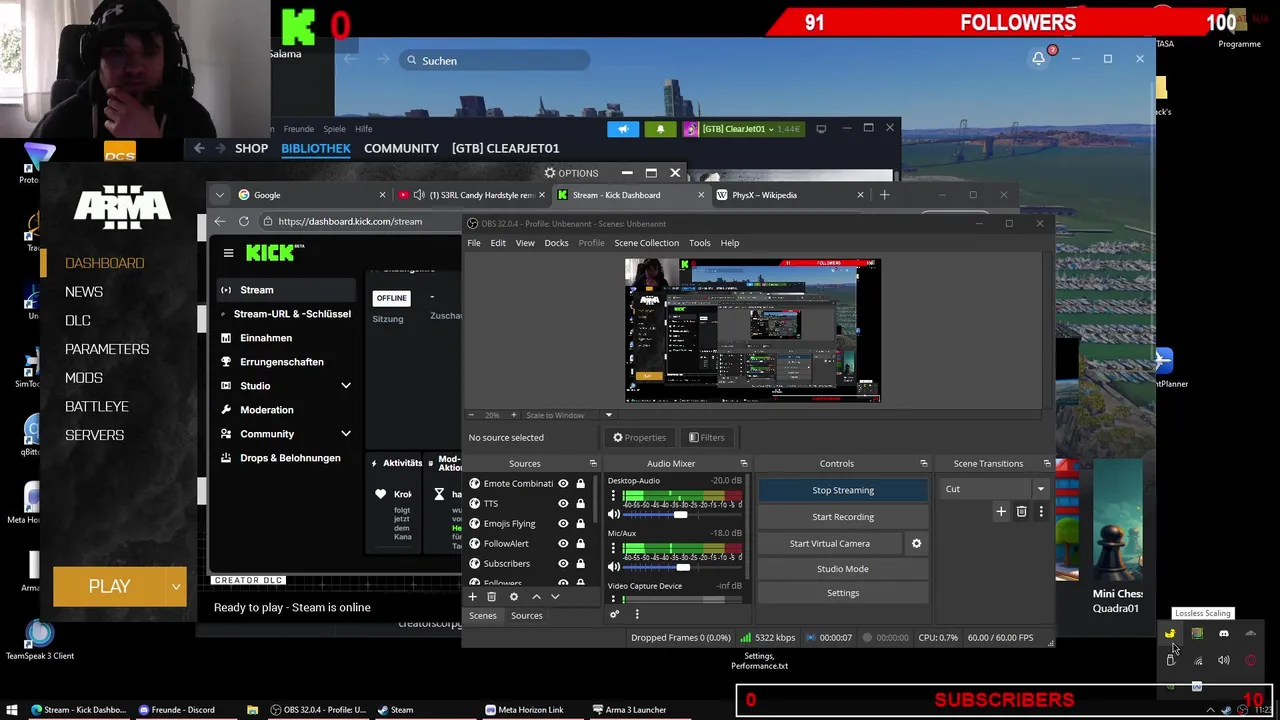Viewport: 1280px width, 720px height.
Task: Reload the Kick dashboard page
Action: click(x=244, y=221)
